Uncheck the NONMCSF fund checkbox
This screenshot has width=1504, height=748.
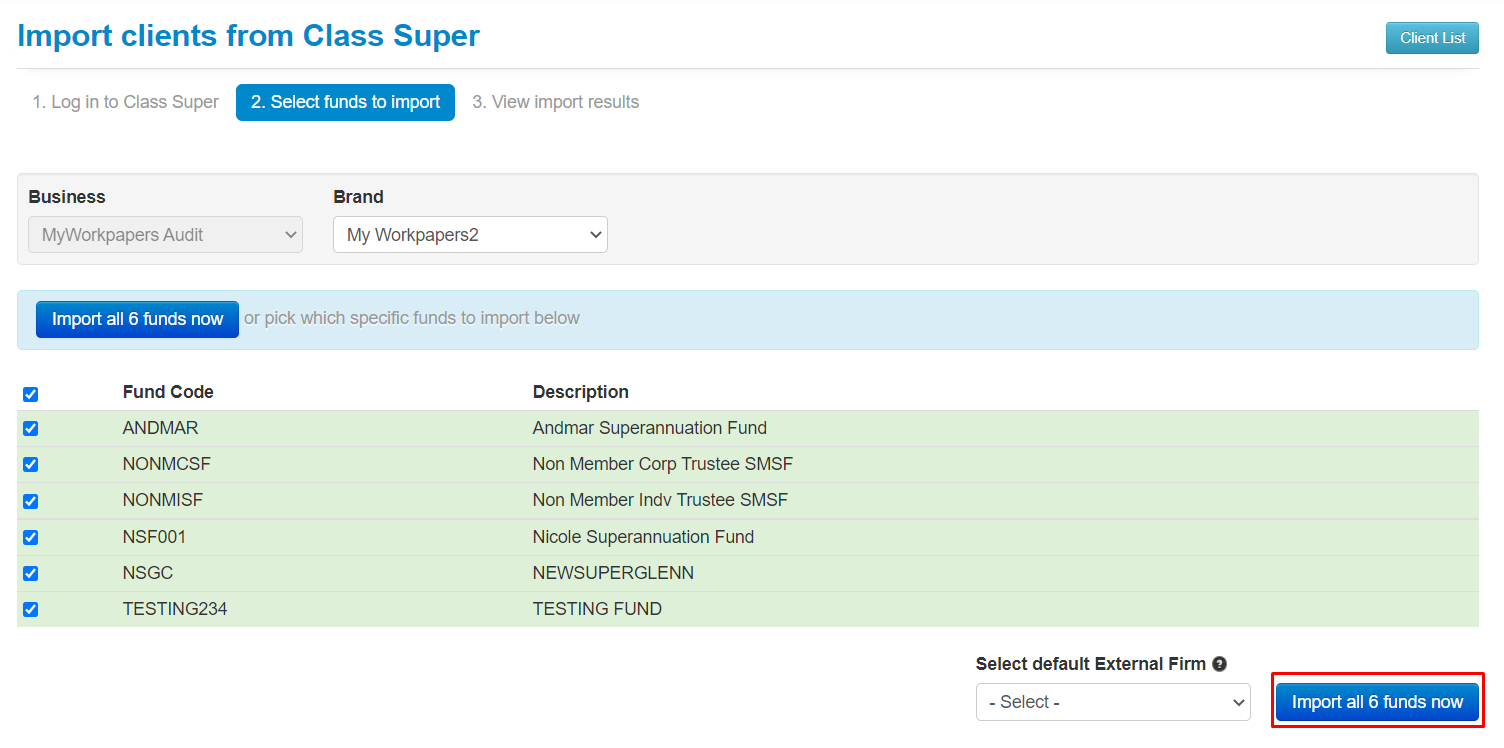(30, 464)
